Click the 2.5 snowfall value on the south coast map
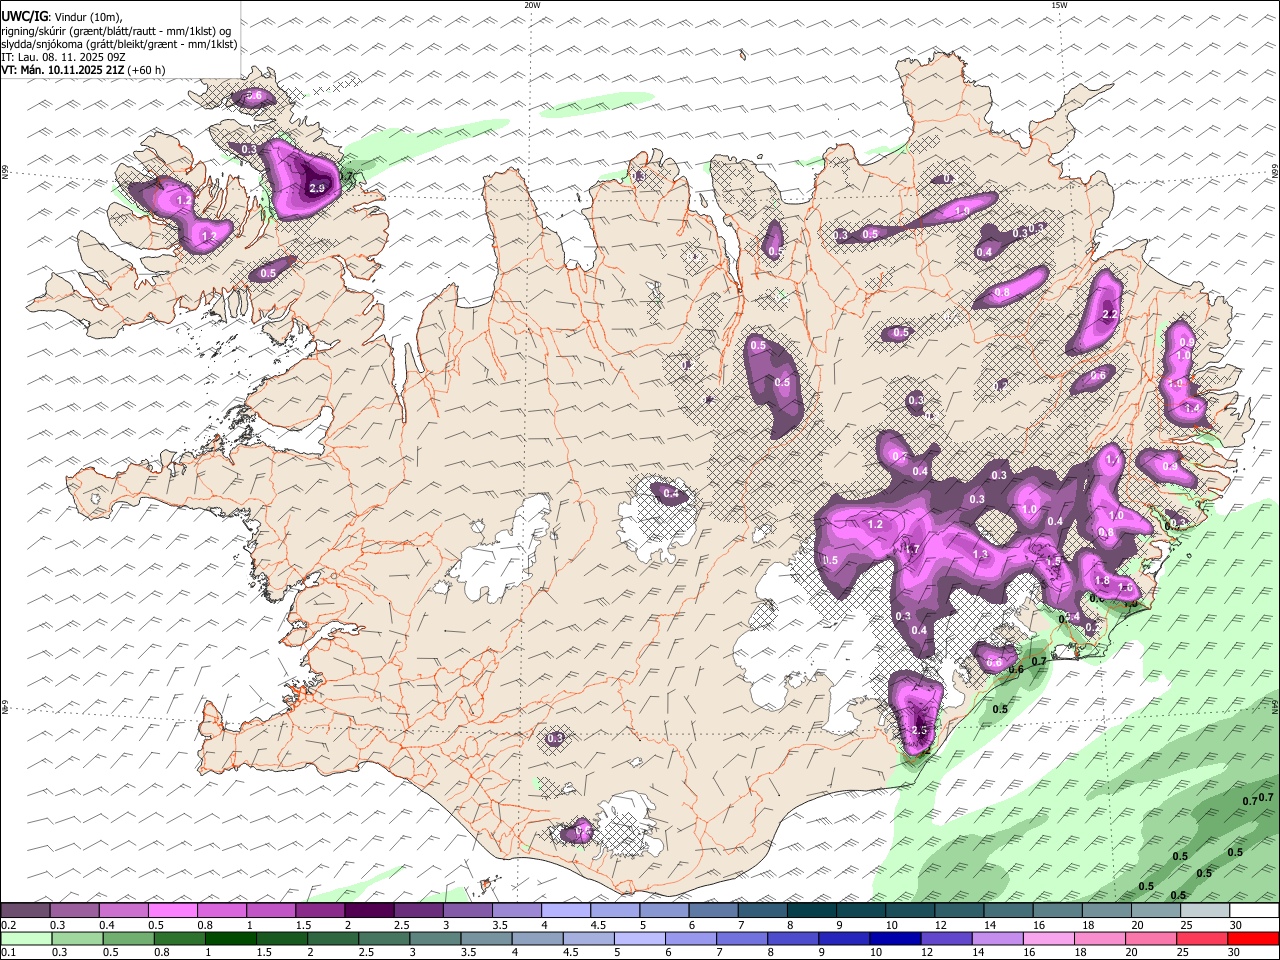Image resolution: width=1280 pixels, height=960 pixels. pos(920,731)
